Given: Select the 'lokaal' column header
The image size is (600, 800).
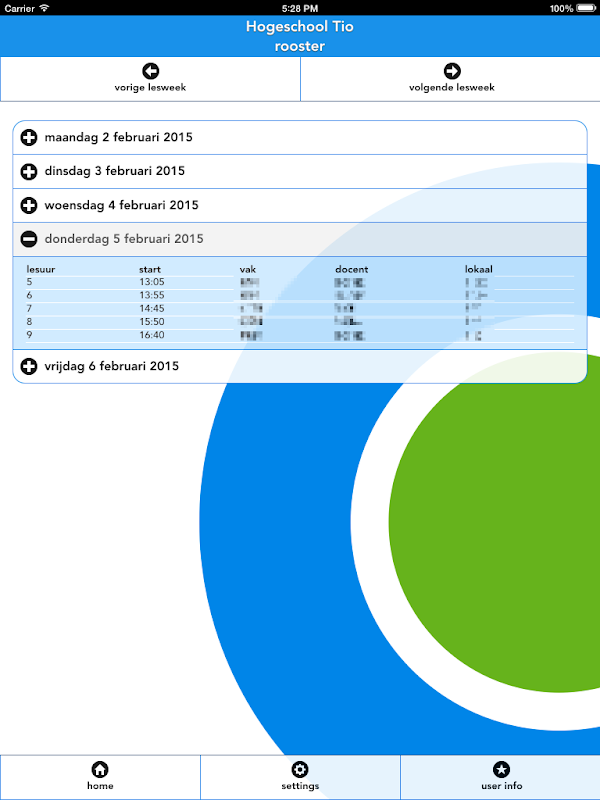Looking at the screenshot, I should pyautogui.click(x=479, y=269).
